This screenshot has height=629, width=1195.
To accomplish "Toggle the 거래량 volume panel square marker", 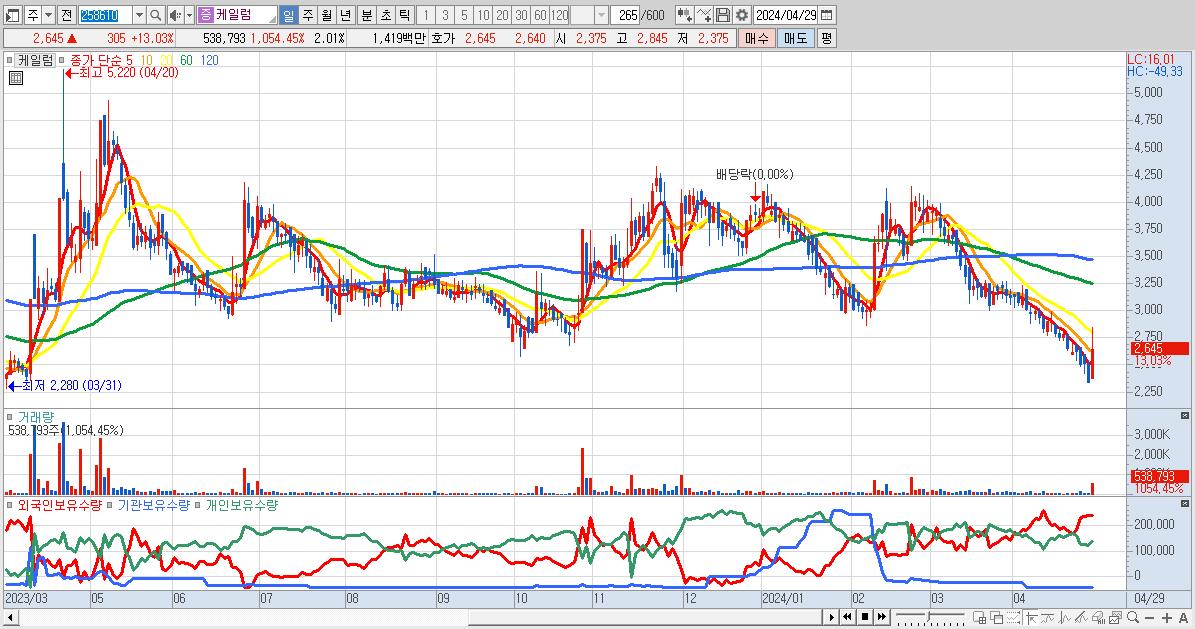I will [x=9, y=417].
